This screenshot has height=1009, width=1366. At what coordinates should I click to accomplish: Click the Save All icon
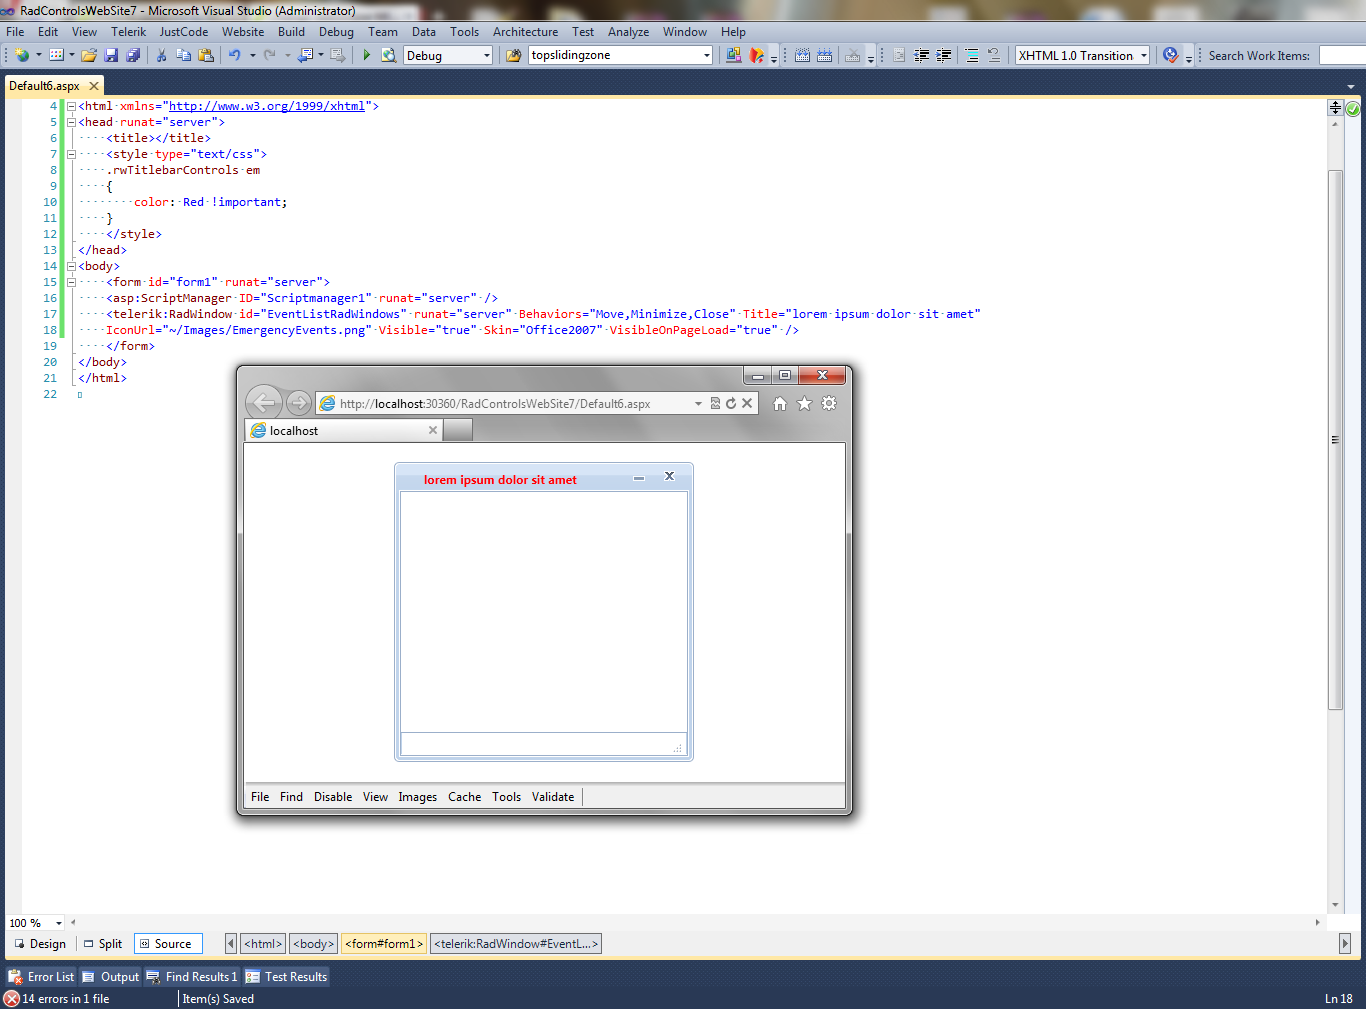(133, 55)
